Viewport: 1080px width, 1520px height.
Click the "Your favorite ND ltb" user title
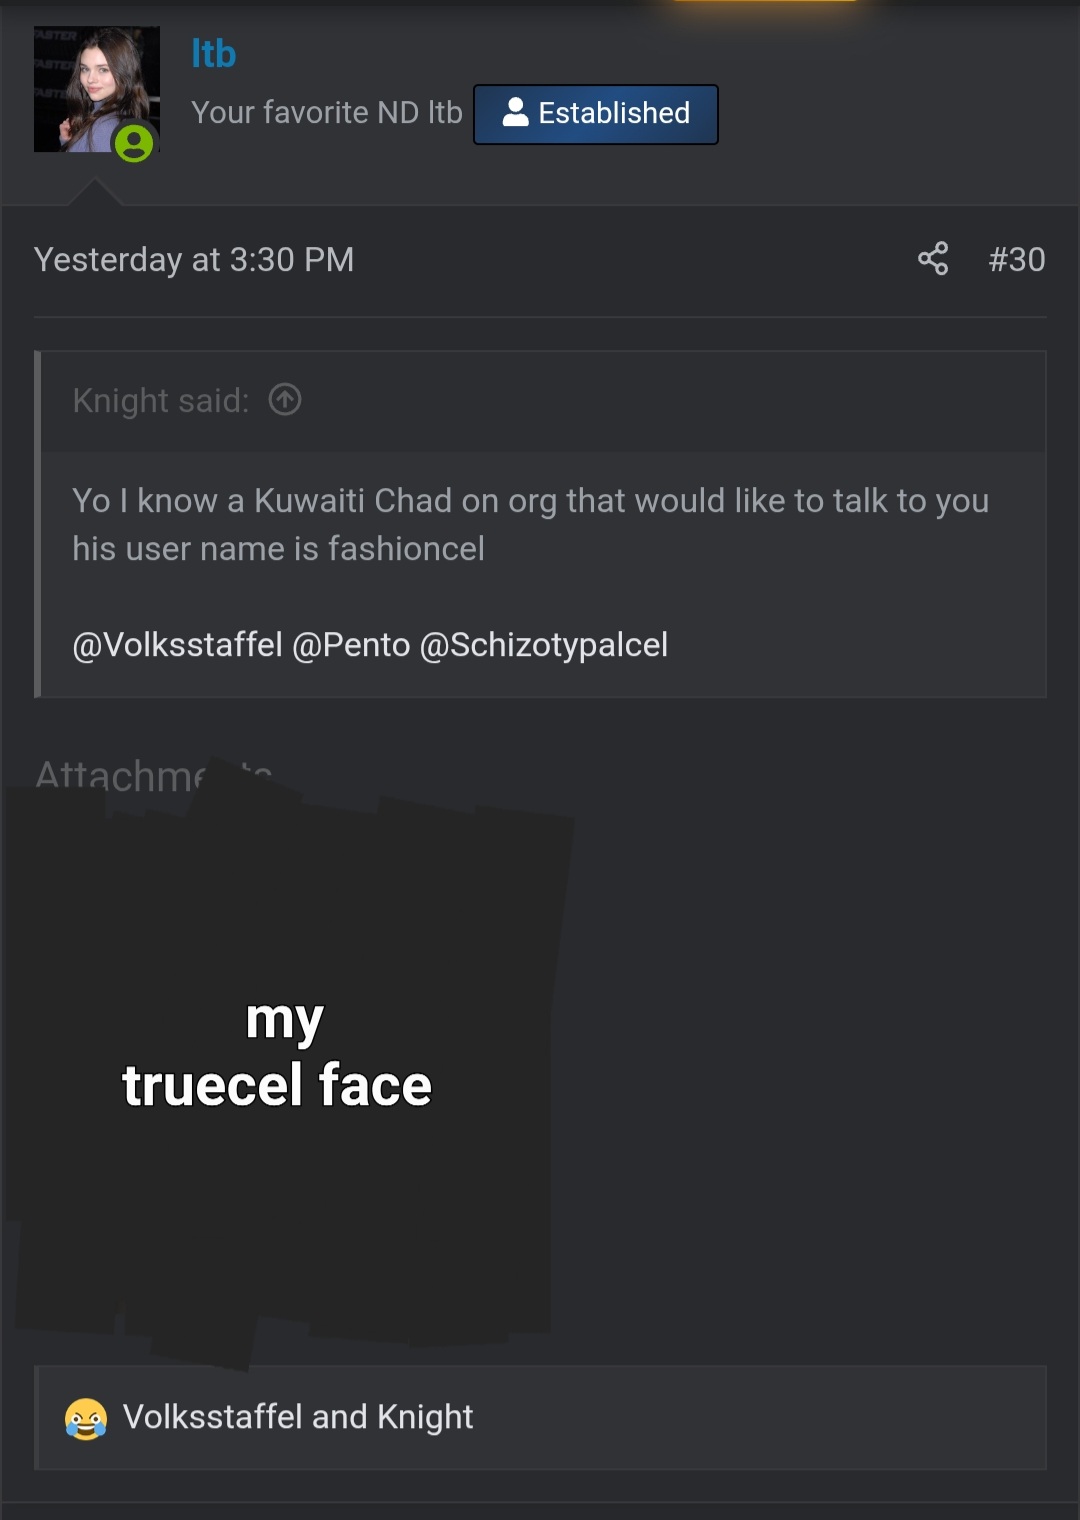click(x=327, y=113)
